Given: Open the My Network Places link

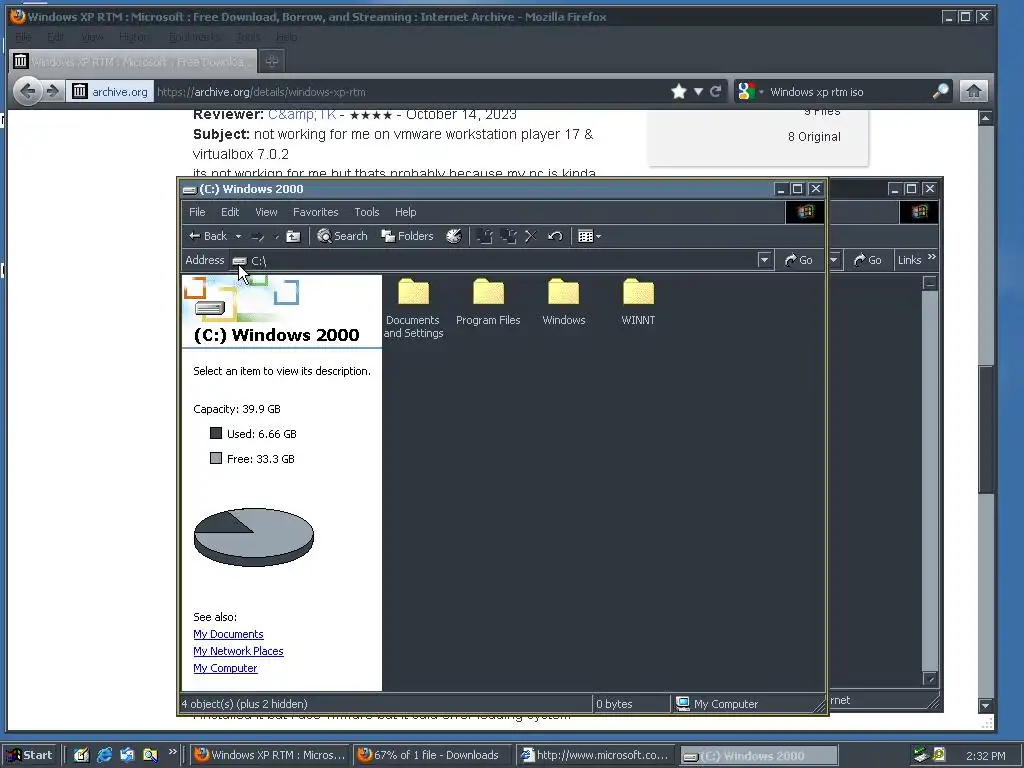Looking at the screenshot, I should click(238, 651).
